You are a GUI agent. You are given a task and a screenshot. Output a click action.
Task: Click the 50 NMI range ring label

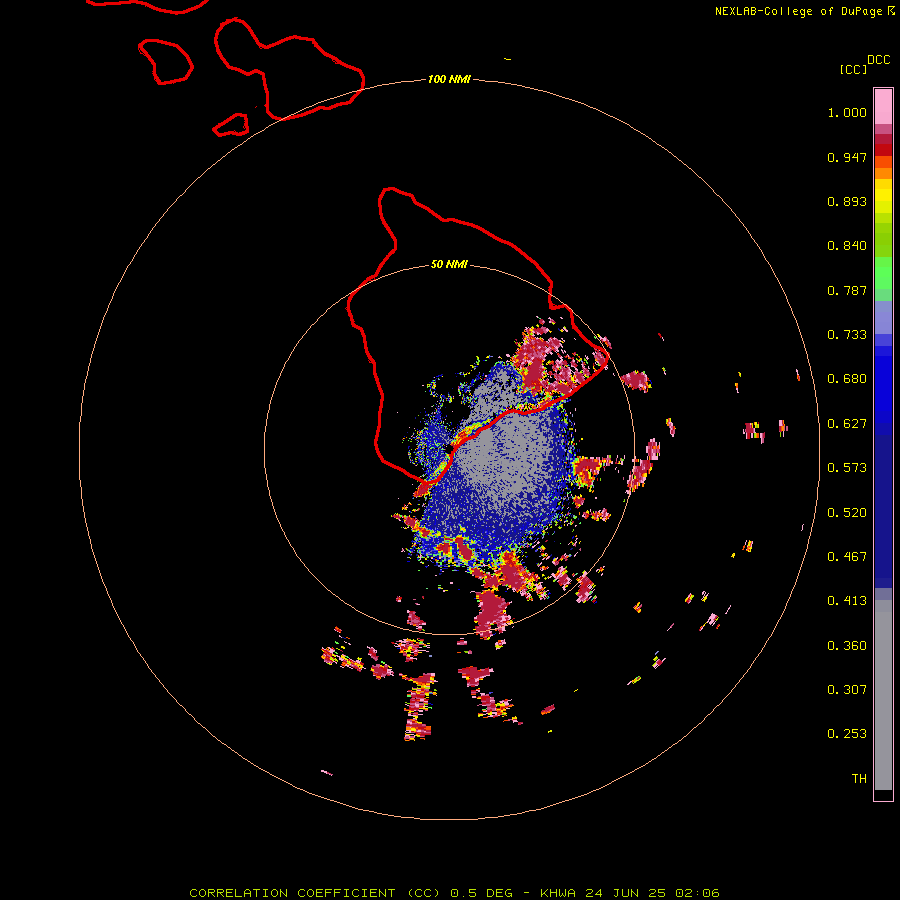click(x=449, y=264)
